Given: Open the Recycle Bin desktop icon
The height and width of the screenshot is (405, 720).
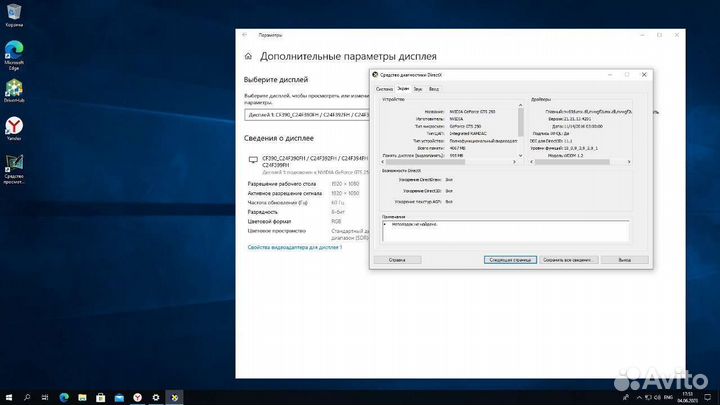Looking at the screenshot, I should point(14,14).
